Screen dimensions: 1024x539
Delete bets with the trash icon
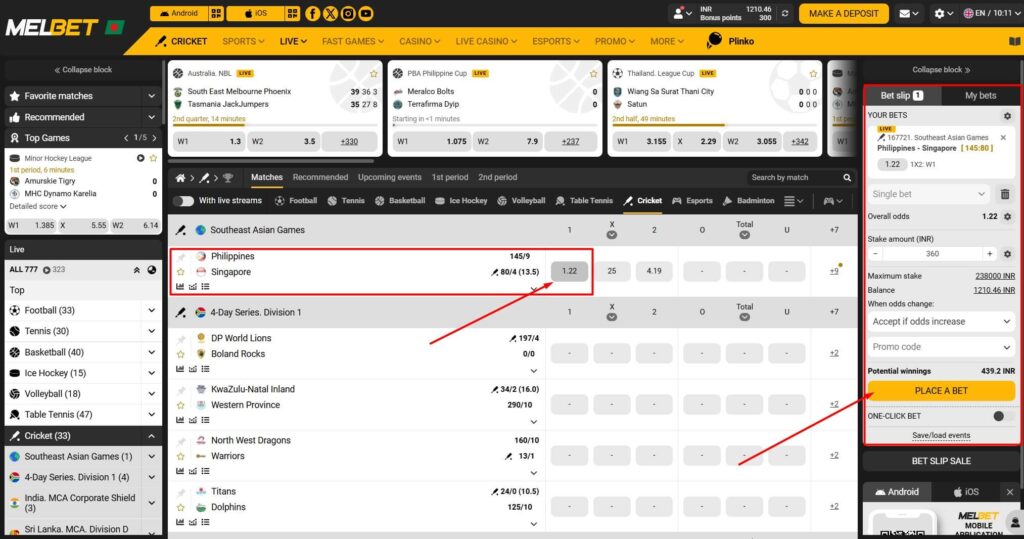[x=1005, y=194]
